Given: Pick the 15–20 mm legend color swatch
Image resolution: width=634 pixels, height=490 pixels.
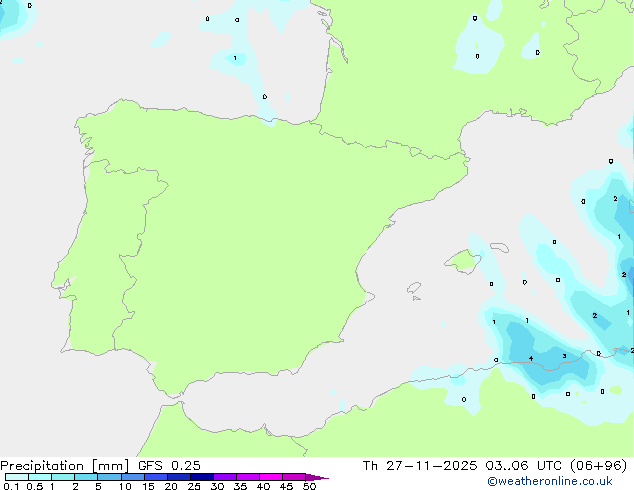Looking at the screenshot, I should (156, 477).
